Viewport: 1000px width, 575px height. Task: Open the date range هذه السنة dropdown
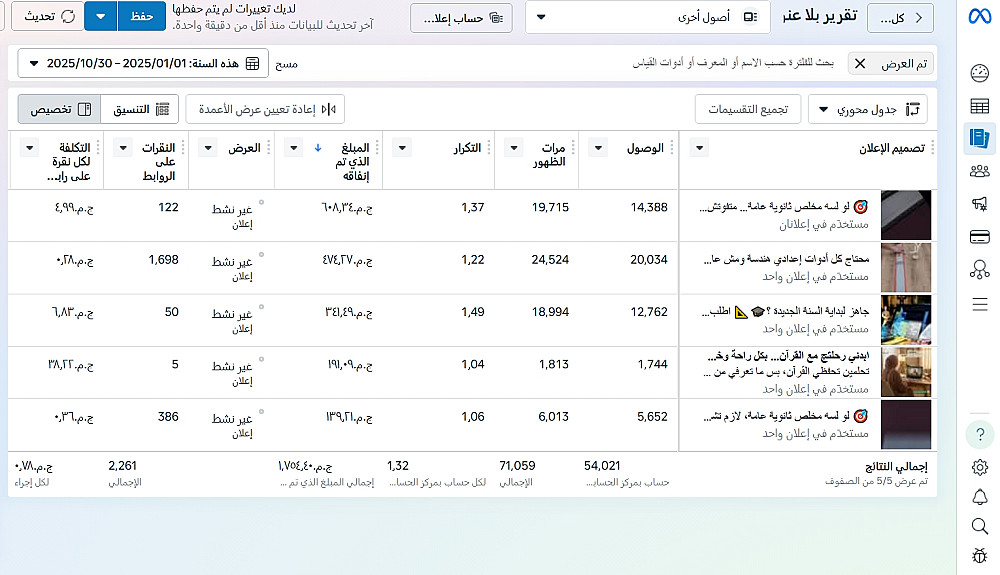coord(143,63)
